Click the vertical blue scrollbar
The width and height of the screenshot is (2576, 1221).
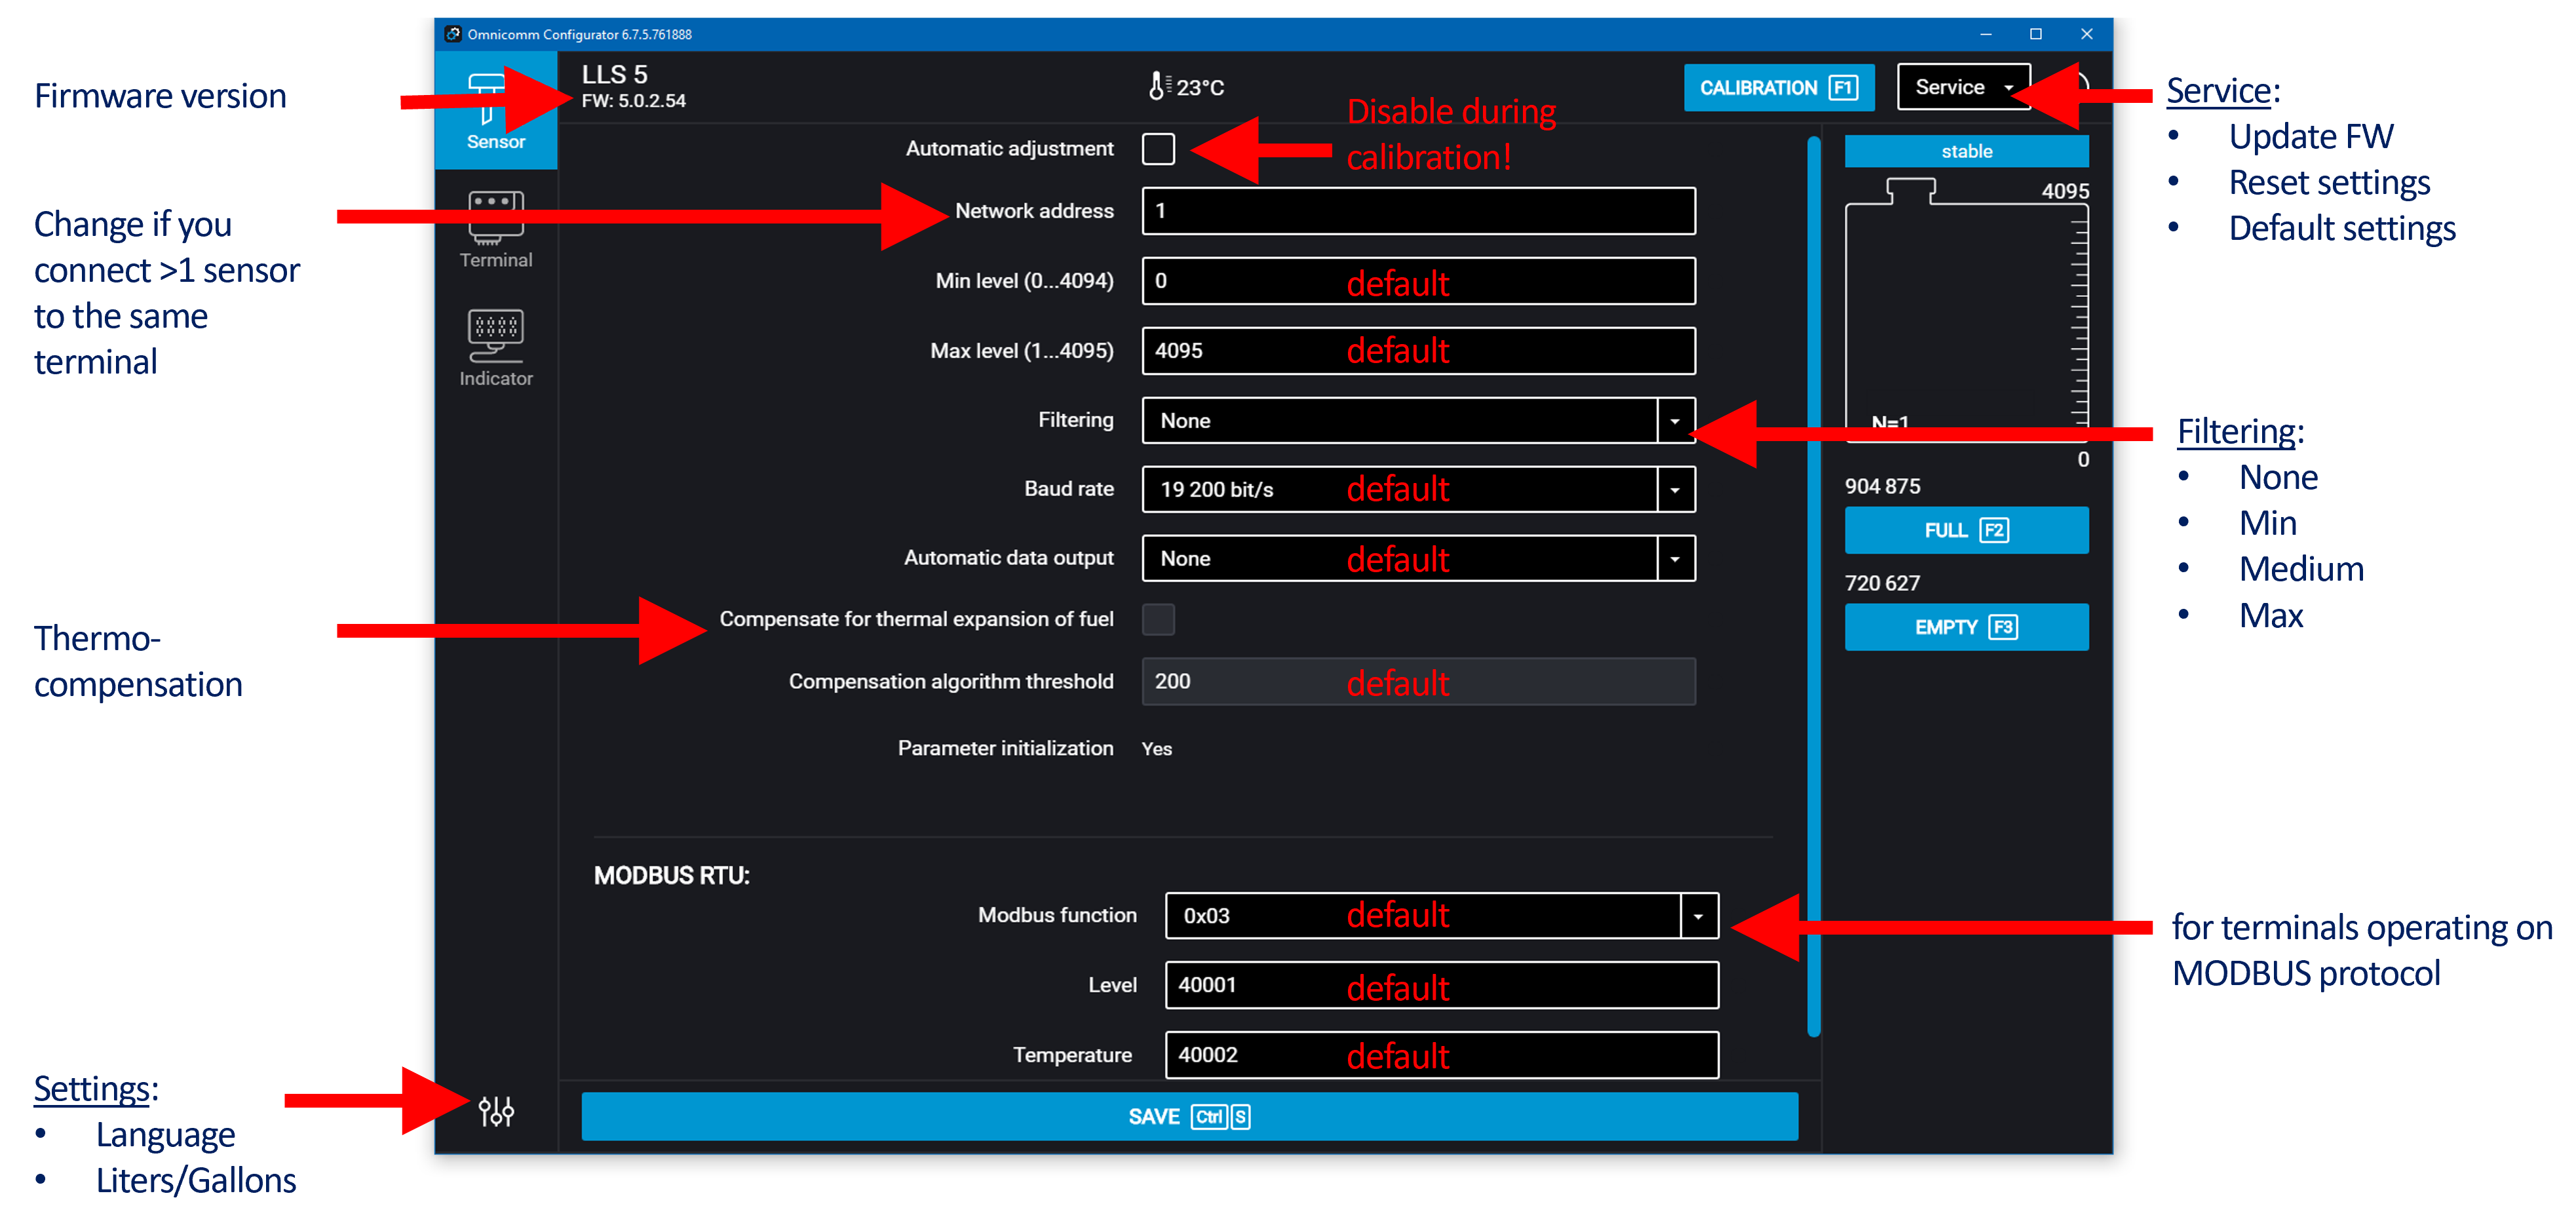pos(1814,586)
